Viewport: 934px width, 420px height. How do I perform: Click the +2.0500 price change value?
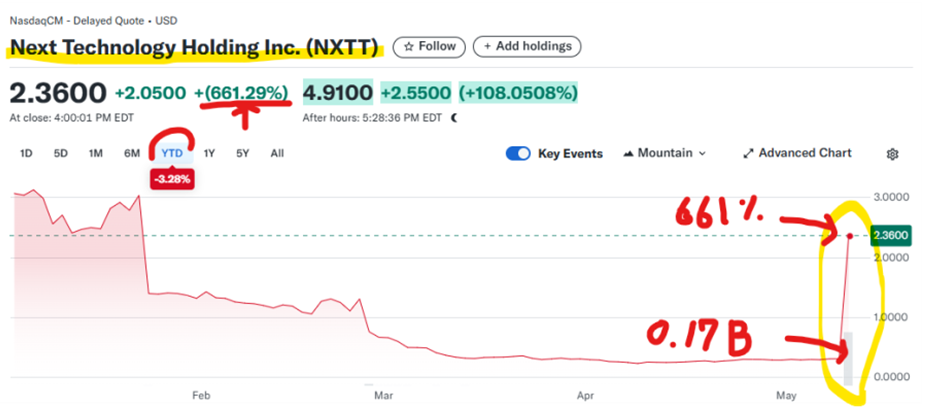click(150, 94)
